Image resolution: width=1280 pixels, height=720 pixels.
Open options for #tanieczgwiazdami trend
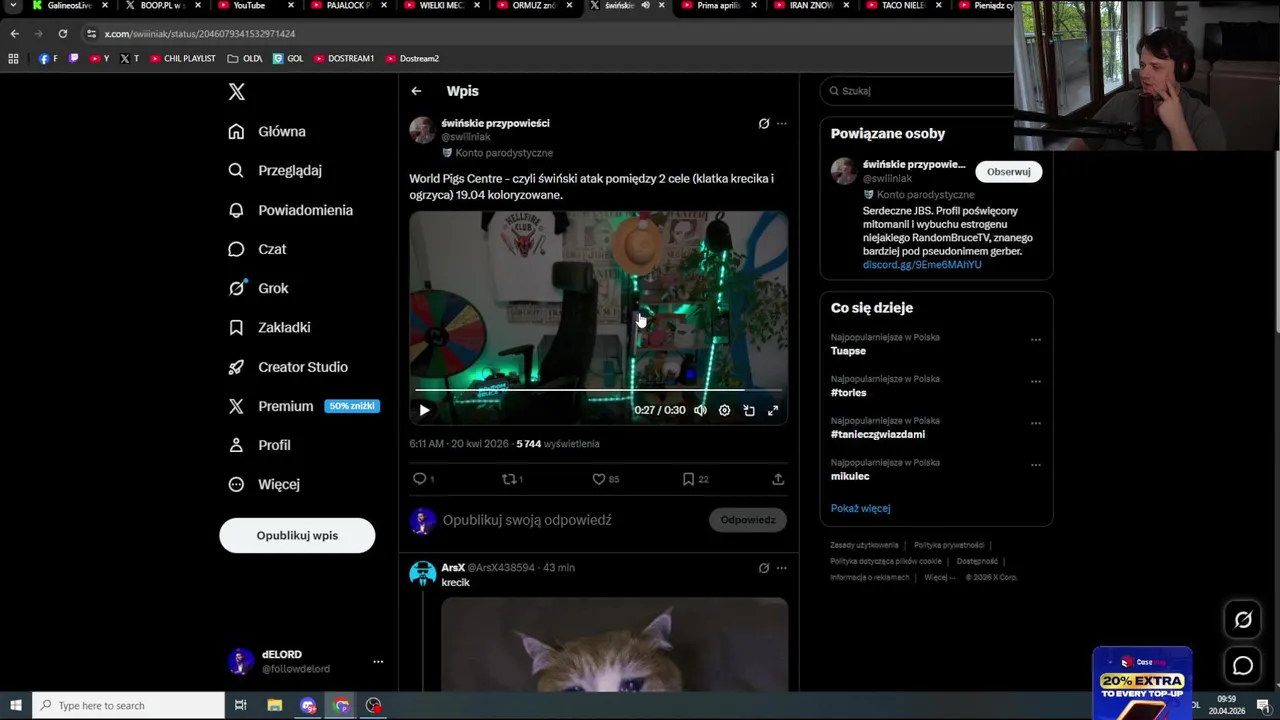pos(1036,424)
